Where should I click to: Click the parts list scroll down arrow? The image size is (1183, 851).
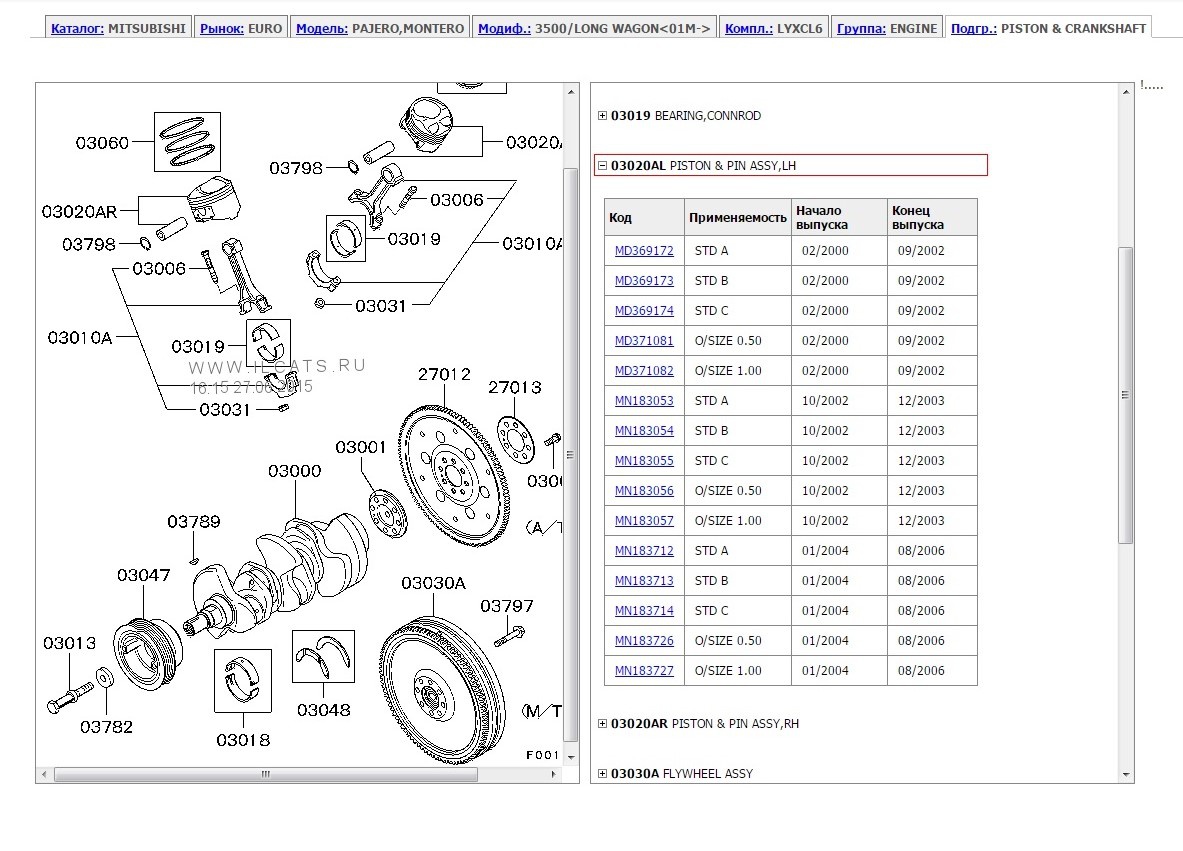pyautogui.click(x=1127, y=775)
